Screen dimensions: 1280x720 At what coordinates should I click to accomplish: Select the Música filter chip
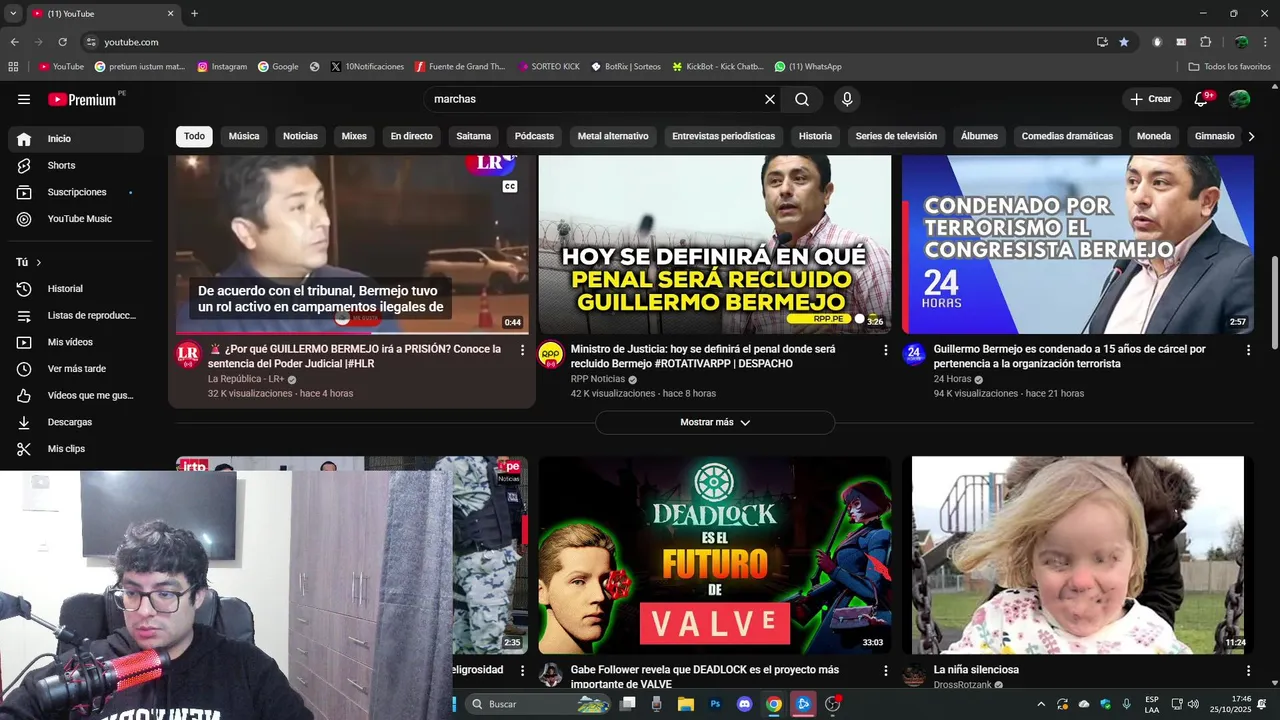tap(244, 136)
